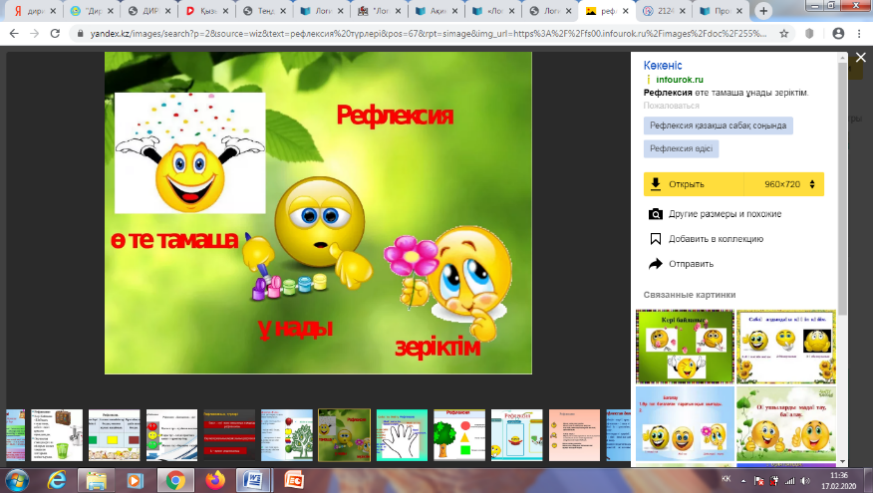
Task: Click the side panel scroll up arrow
Action: coord(843,57)
